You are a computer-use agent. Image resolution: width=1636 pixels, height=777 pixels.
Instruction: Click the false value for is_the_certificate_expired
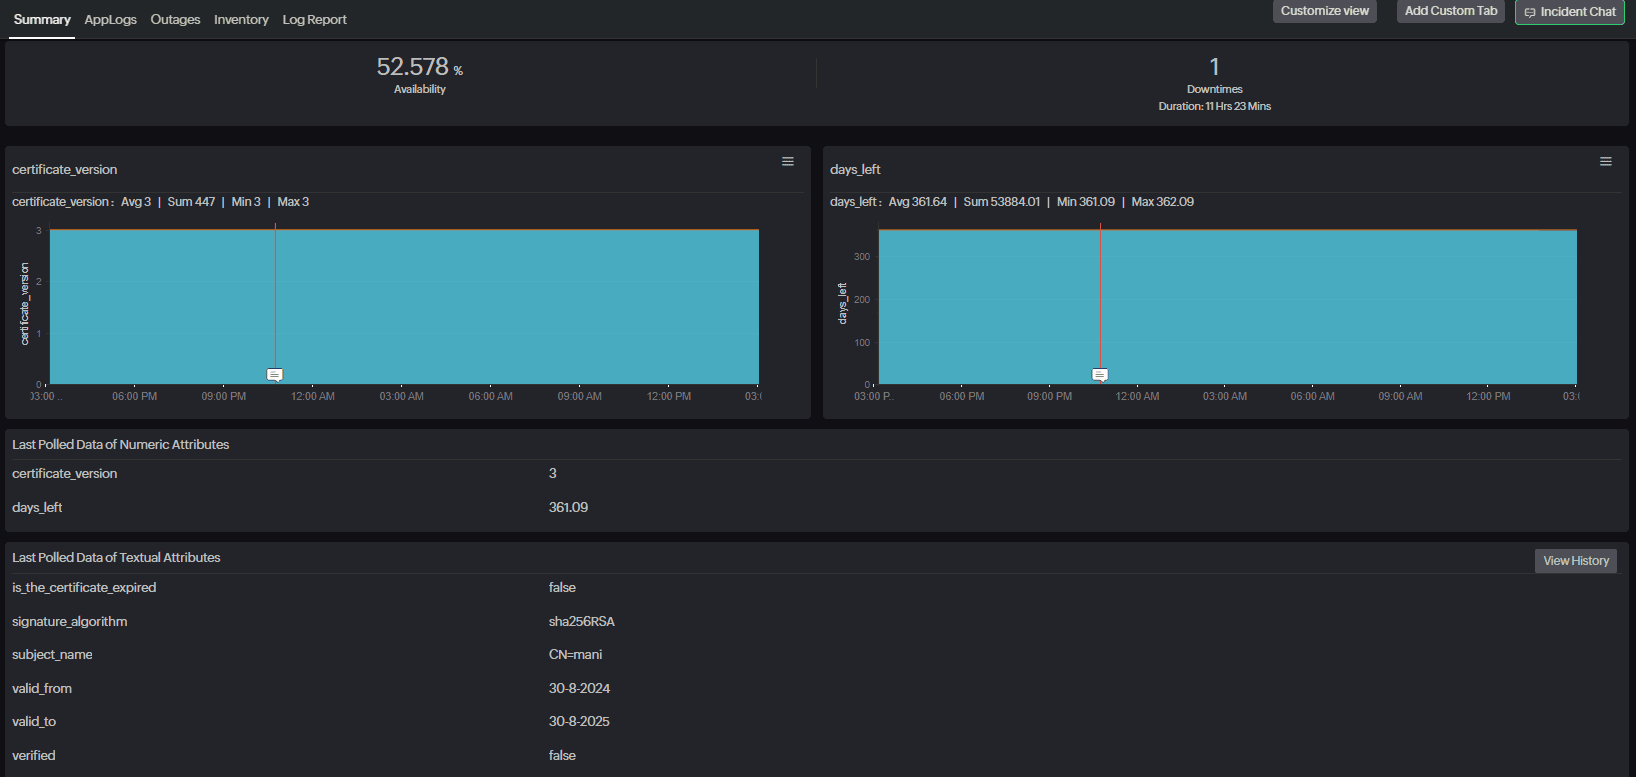tap(562, 588)
